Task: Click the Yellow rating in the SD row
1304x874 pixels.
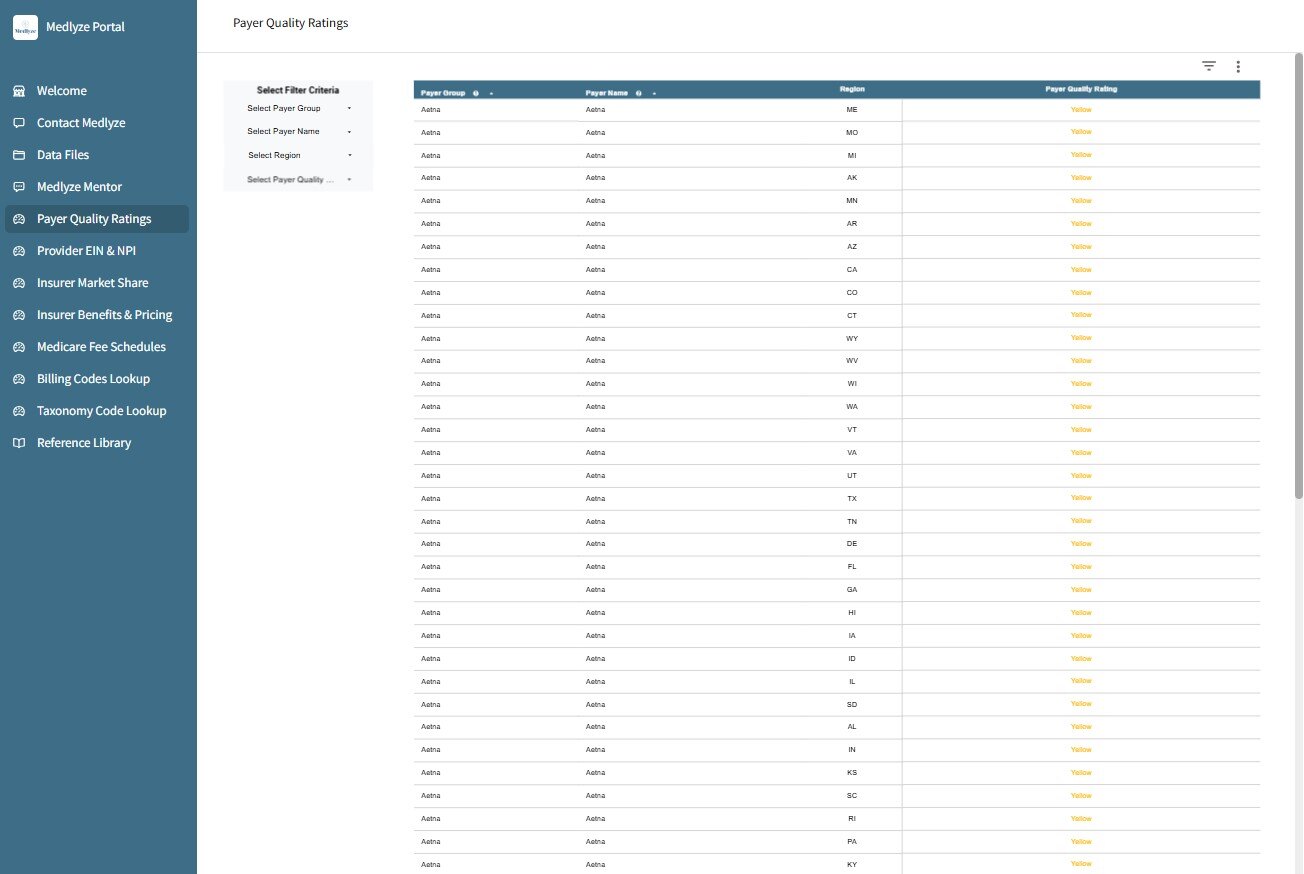Action: tap(1081, 704)
